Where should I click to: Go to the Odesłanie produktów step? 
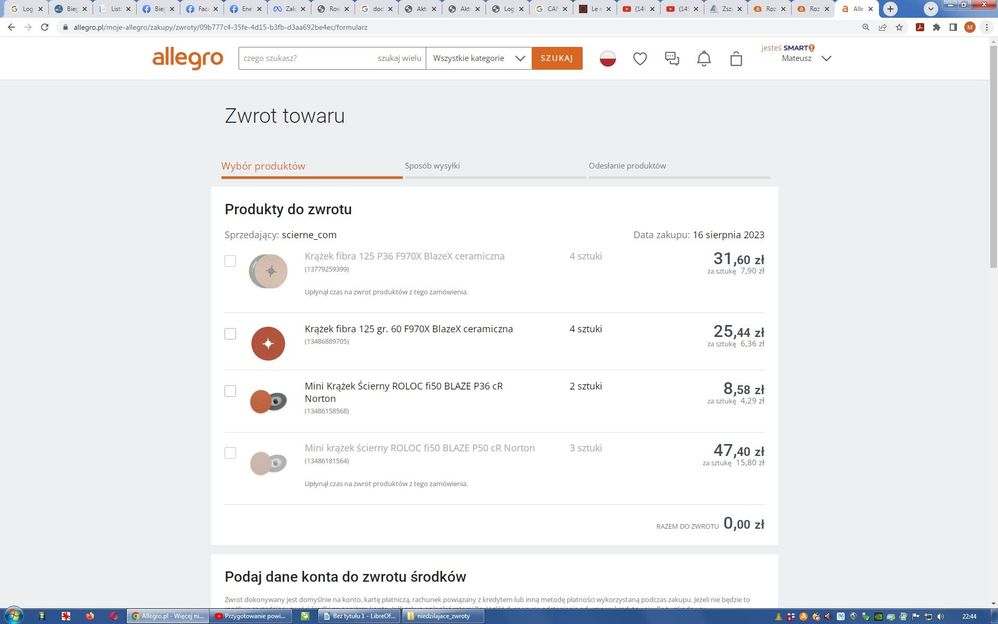click(x=627, y=166)
